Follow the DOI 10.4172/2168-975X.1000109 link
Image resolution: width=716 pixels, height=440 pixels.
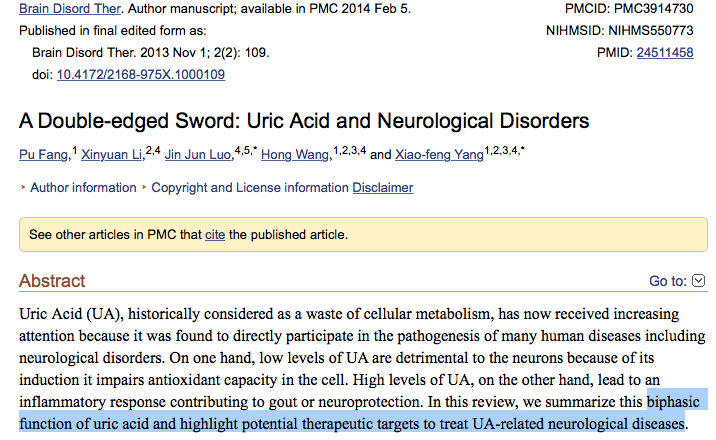140,74
